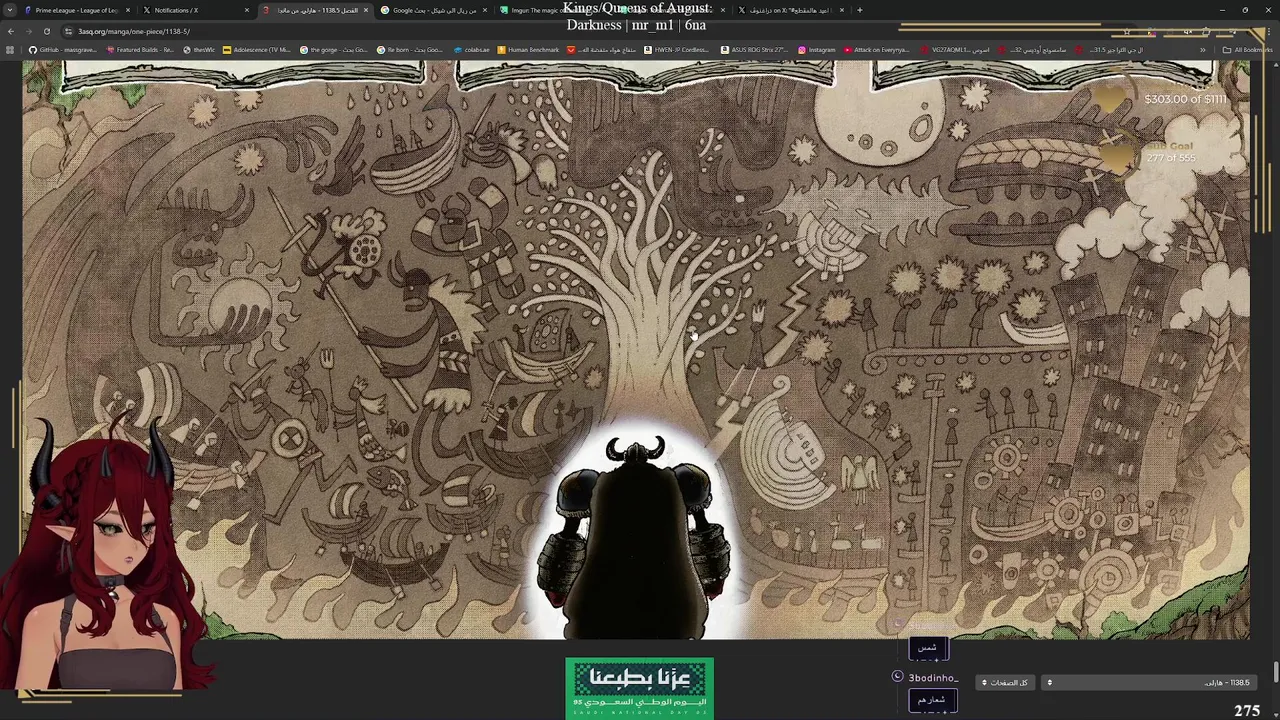Open the VG27AQML1 bookmark

pyautogui.click(x=955, y=50)
